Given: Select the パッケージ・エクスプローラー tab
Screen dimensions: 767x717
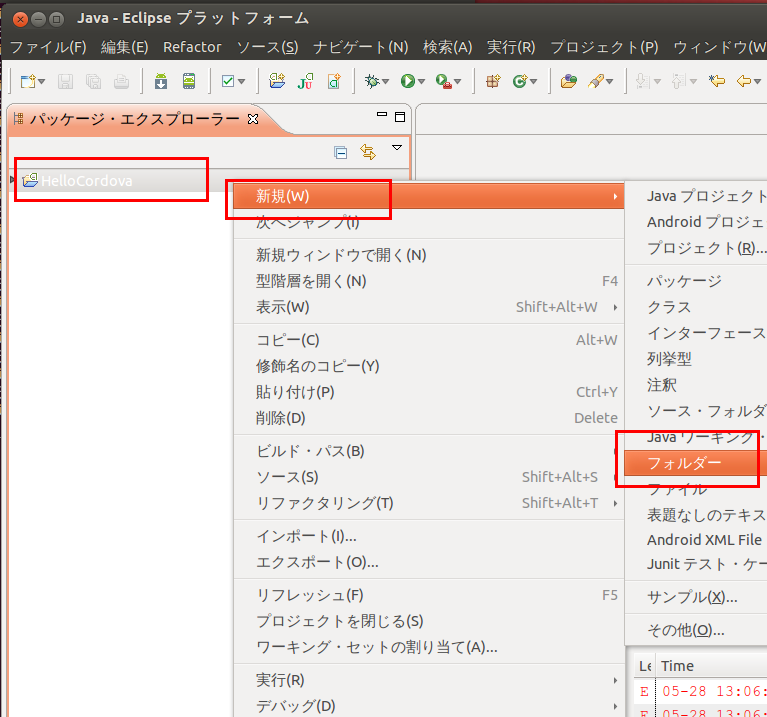Looking at the screenshot, I should click(x=135, y=119).
